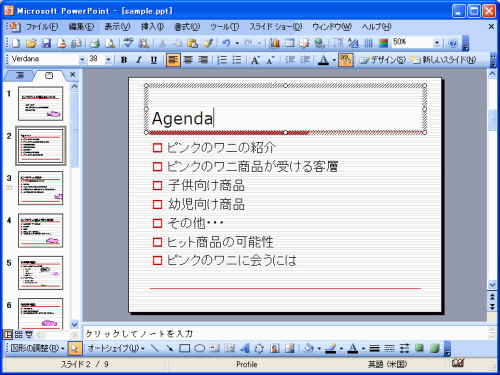Apply 3-D style to the shape

coord(434,348)
